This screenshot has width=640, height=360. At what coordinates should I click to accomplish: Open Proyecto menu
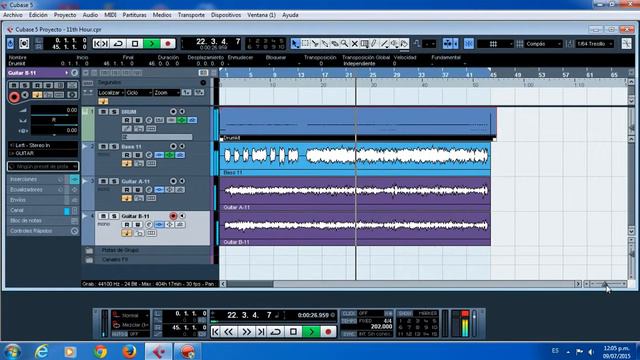pos(65,15)
